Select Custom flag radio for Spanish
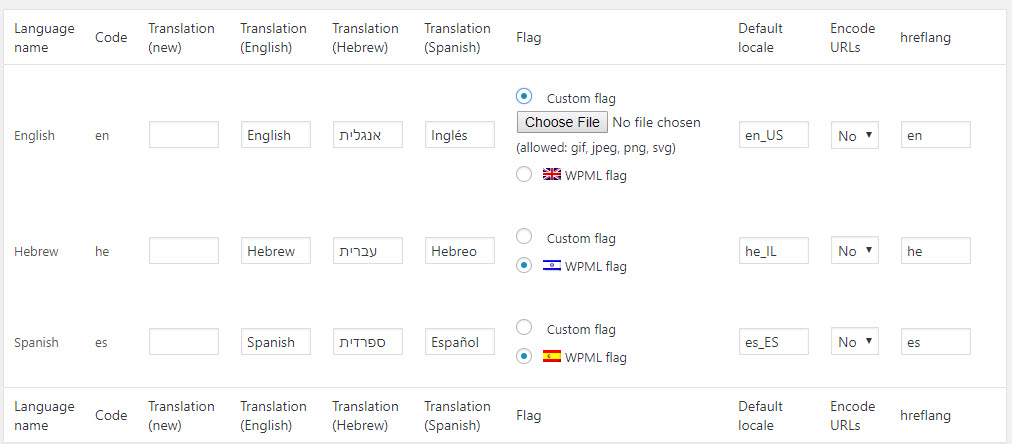This screenshot has height=444, width=1012. [x=524, y=327]
